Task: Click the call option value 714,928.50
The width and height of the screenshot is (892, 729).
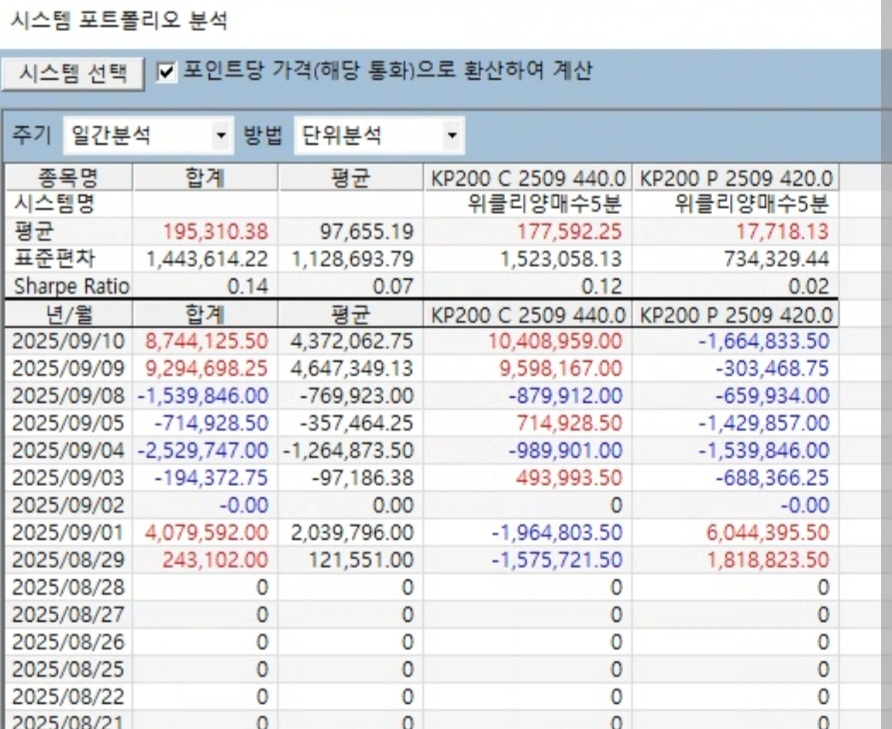Action: 569,423
